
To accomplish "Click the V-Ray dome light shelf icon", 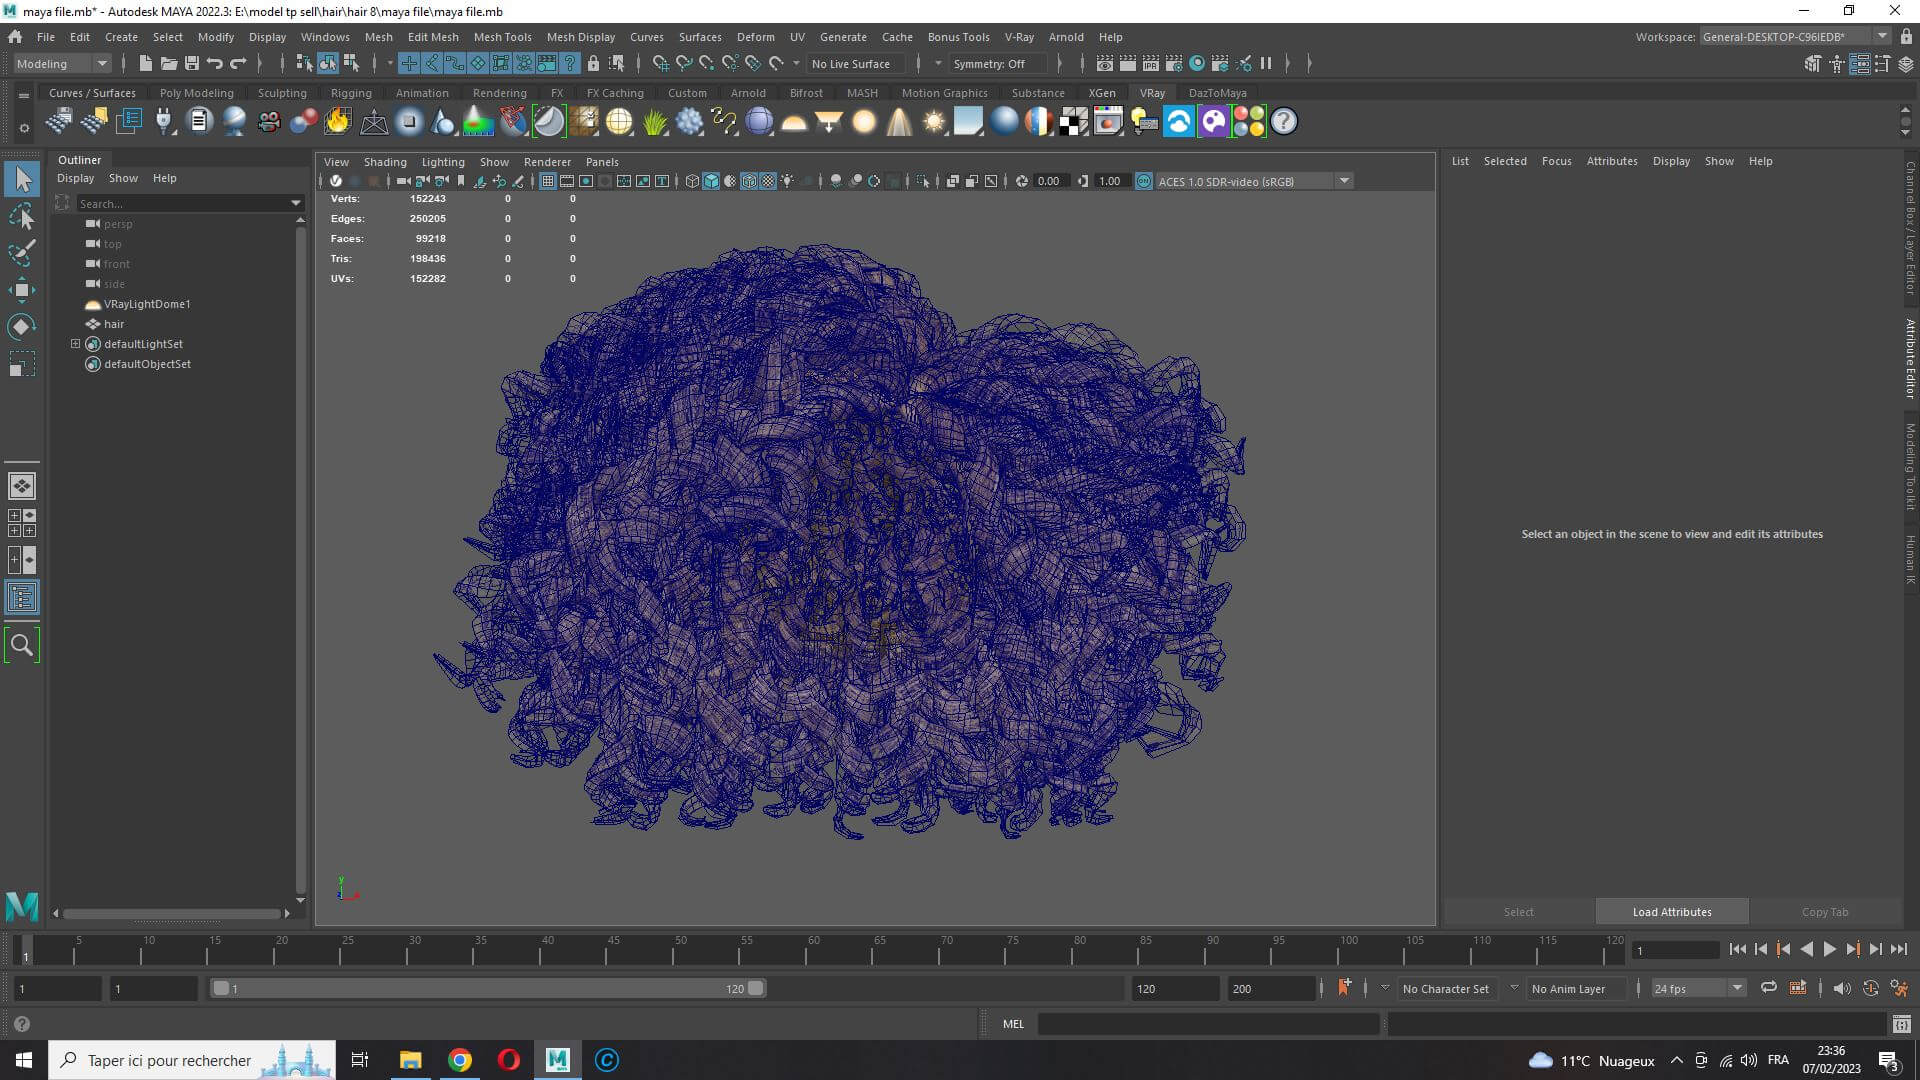I will (x=794, y=122).
